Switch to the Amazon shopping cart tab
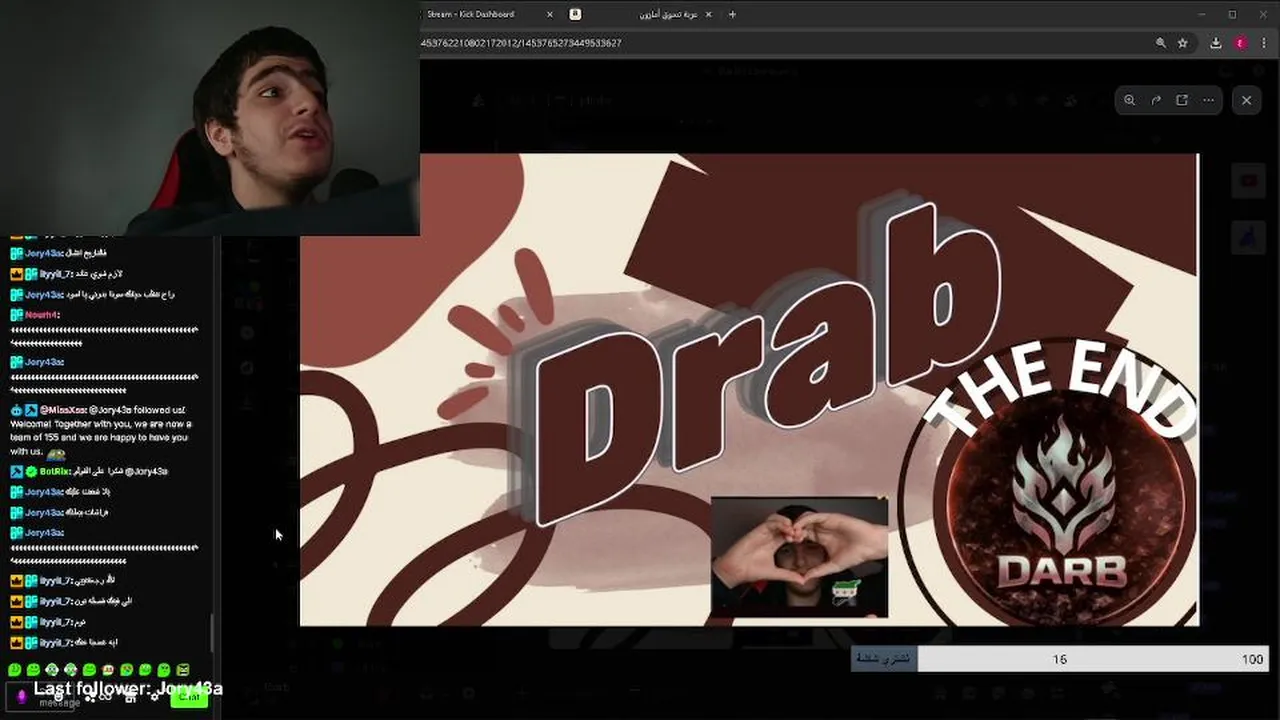The image size is (1280, 720). pyautogui.click(x=668, y=14)
